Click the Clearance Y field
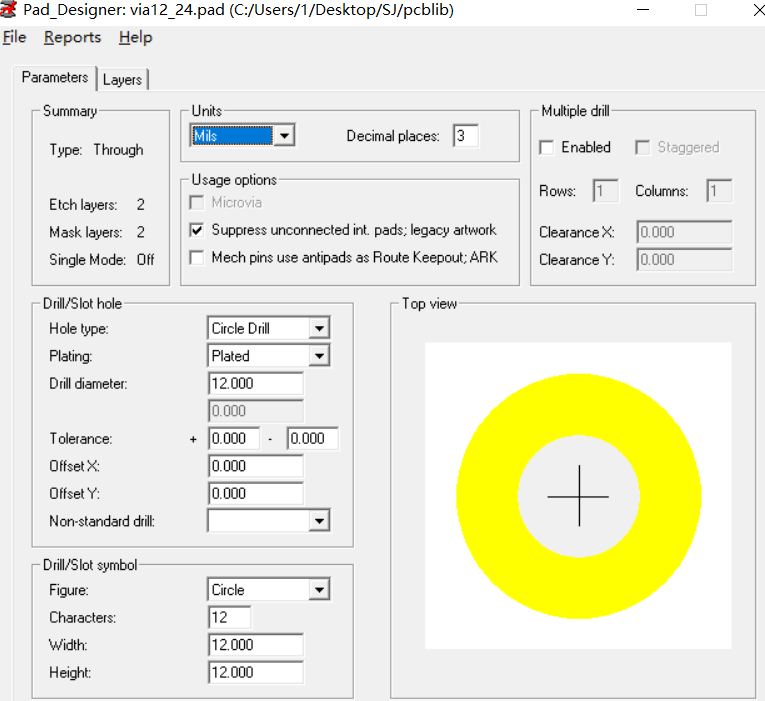 684,260
